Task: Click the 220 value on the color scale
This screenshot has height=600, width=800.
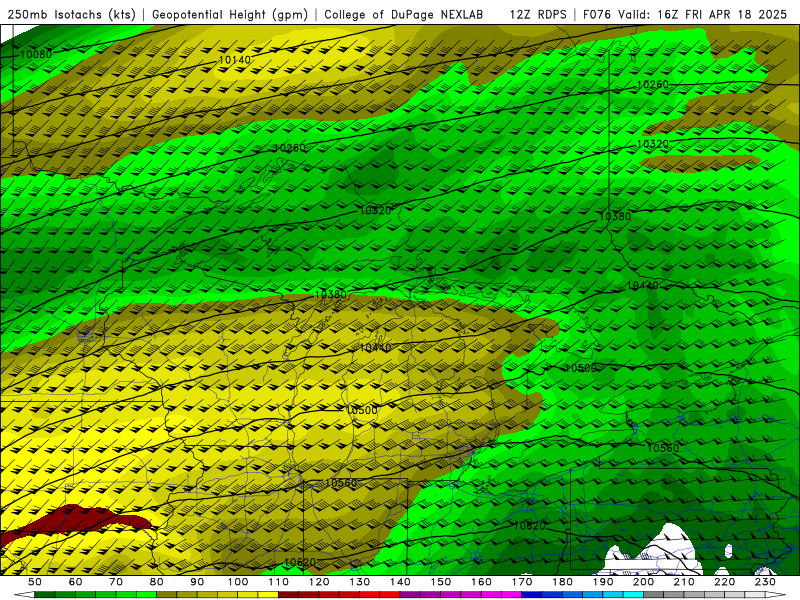Action: coord(724,582)
